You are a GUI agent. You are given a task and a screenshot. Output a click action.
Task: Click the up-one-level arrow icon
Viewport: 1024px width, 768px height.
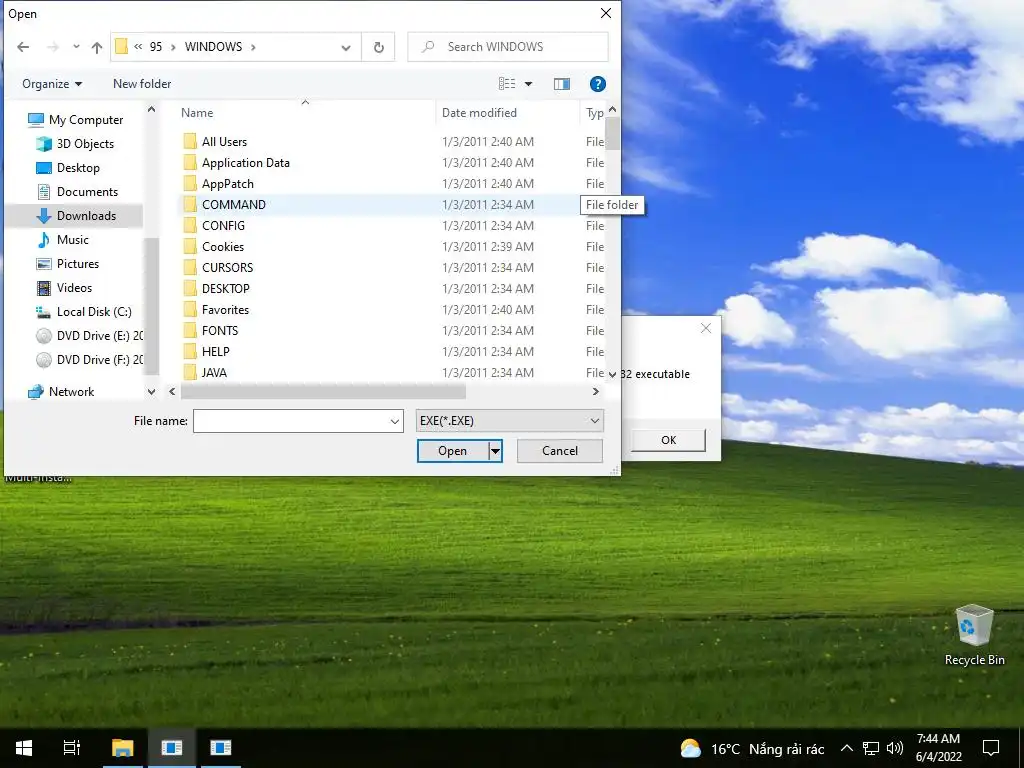pyautogui.click(x=97, y=47)
